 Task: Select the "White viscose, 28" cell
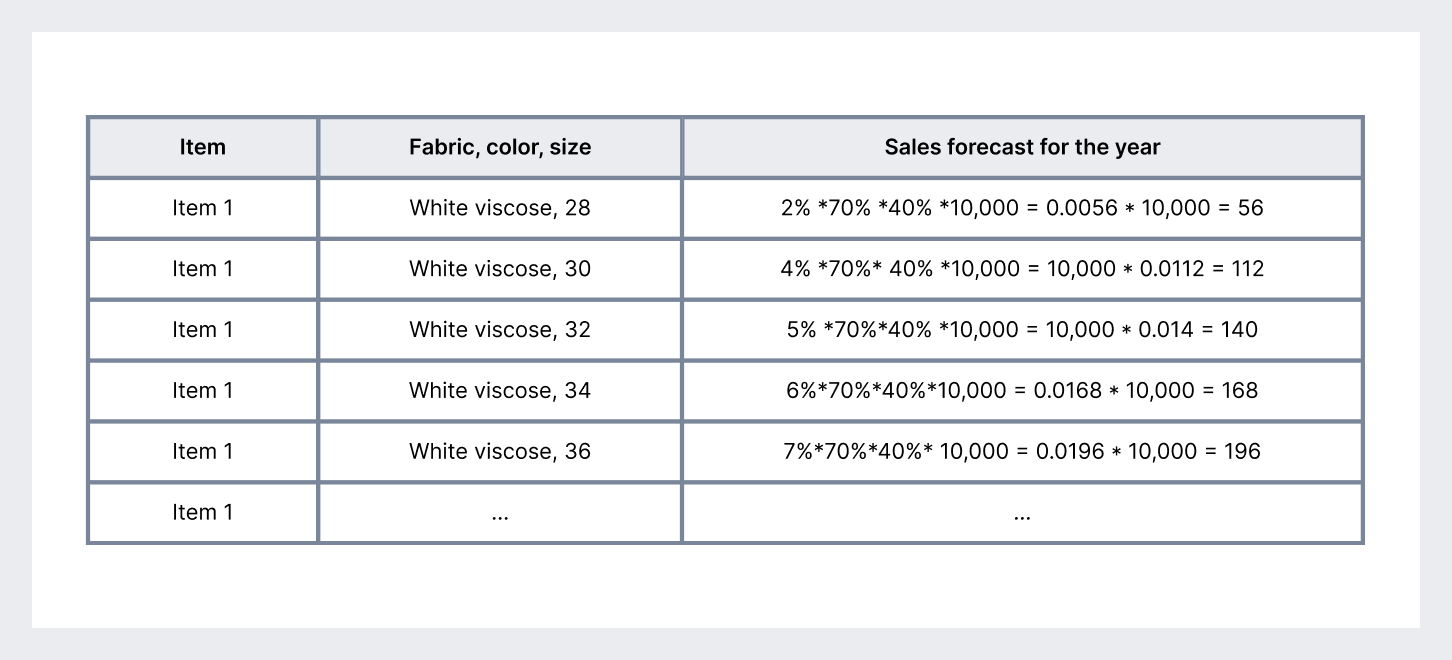[x=500, y=208]
